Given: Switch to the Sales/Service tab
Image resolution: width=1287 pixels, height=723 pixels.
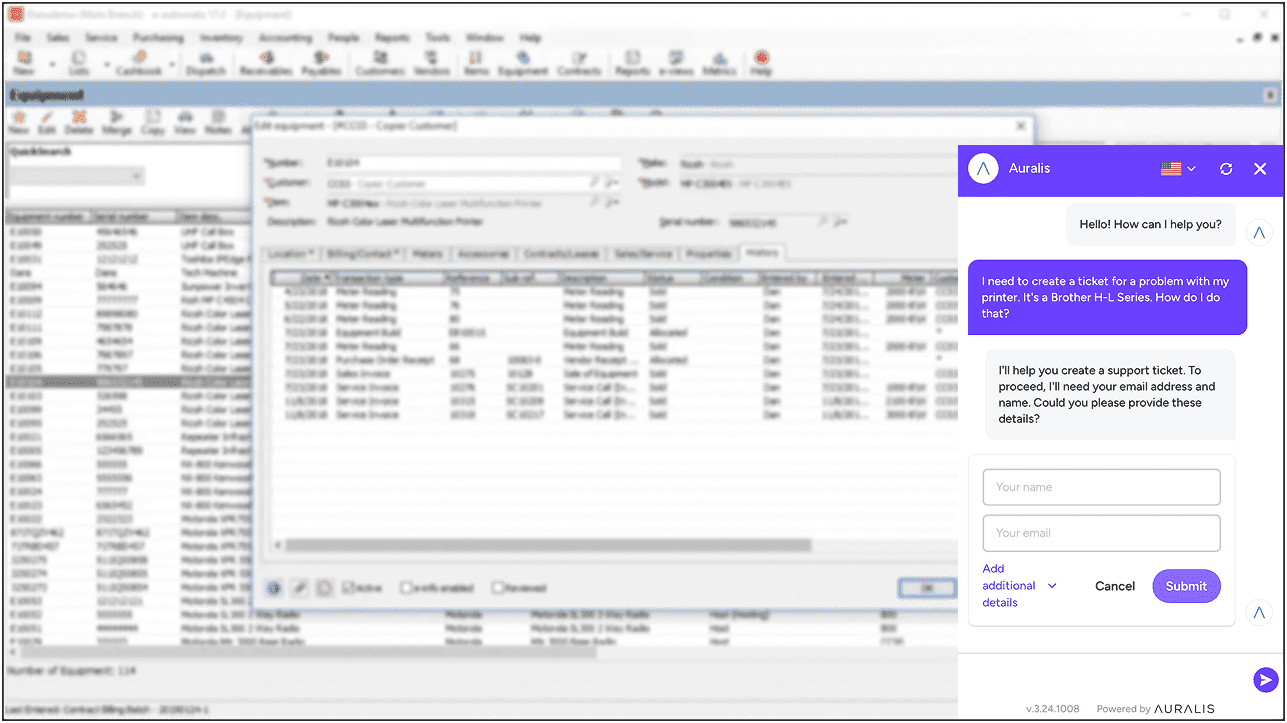Looking at the screenshot, I should point(643,254).
